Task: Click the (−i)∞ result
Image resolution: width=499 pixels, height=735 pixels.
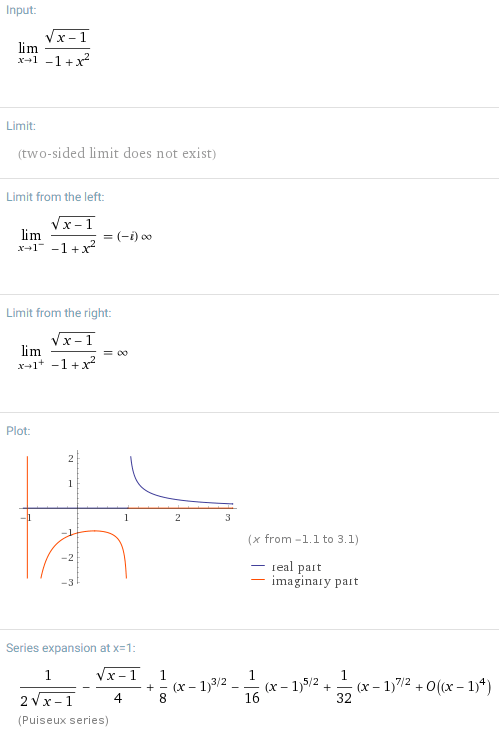Action: (134, 236)
